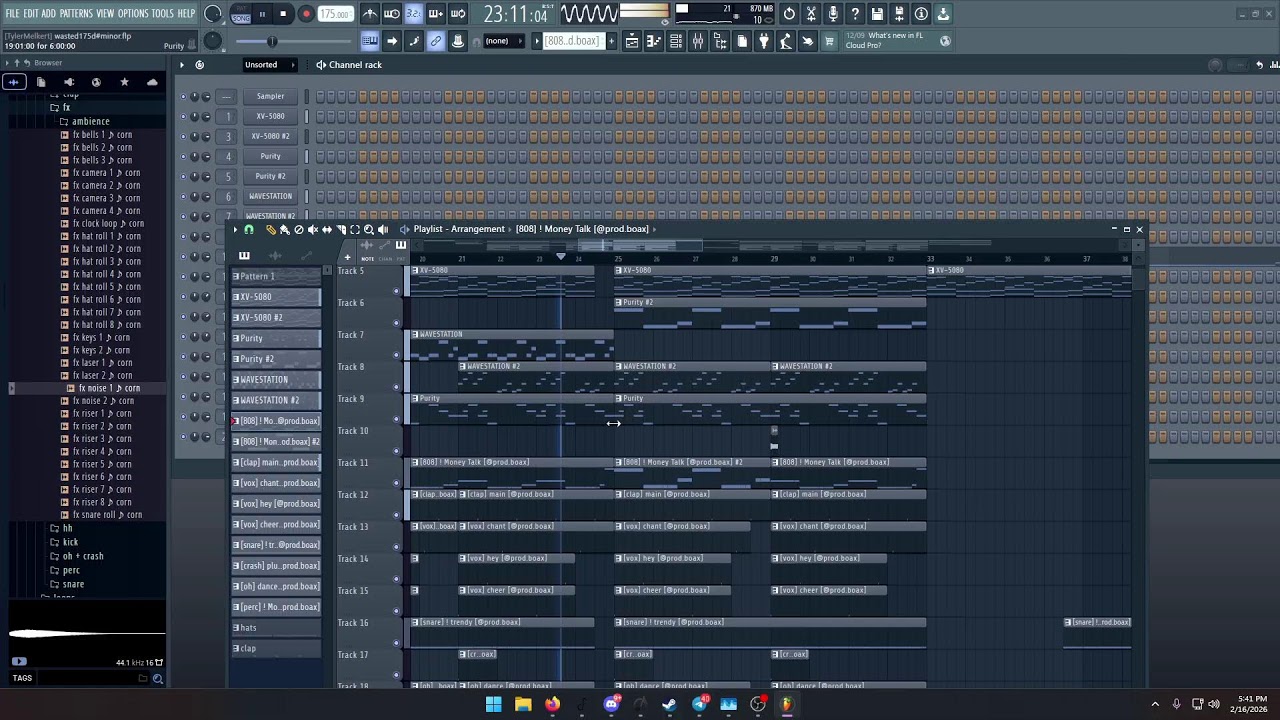
Task: Mute Track 14 in the Playlist
Action: (x=396, y=579)
